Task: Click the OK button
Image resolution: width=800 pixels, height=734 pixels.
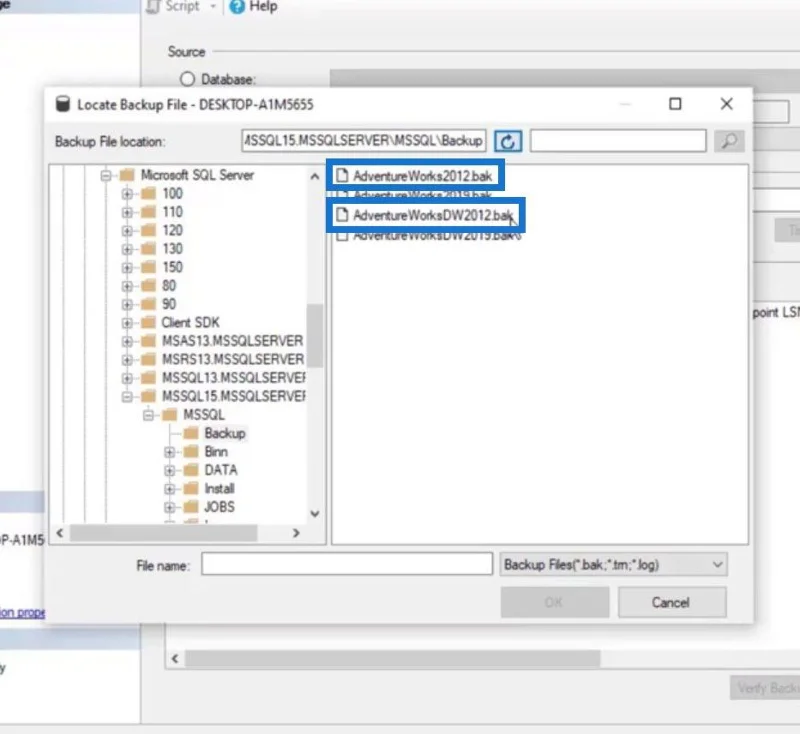Action: (555, 602)
